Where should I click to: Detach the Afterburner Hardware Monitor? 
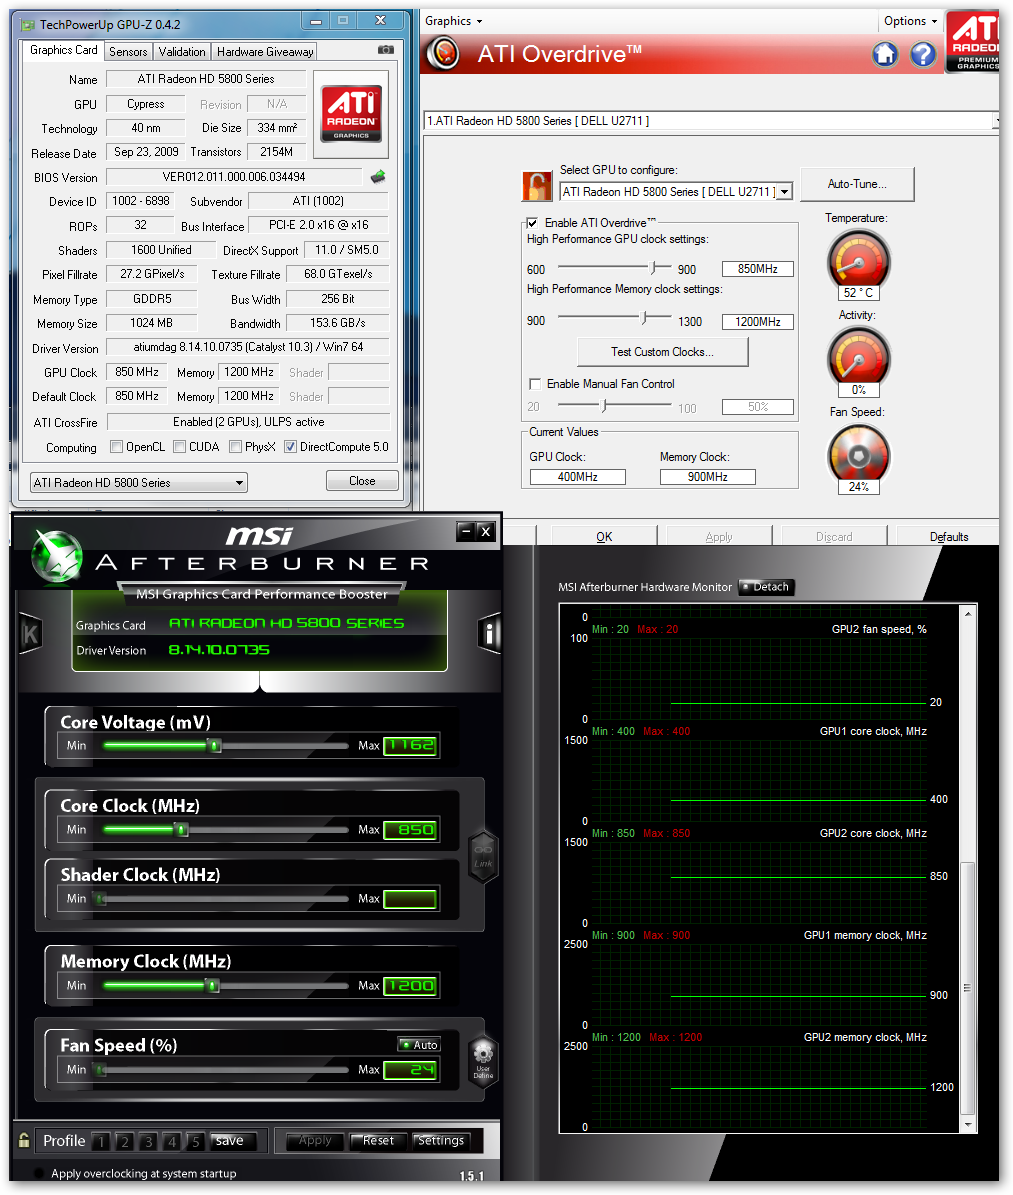click(x=767, y=587)
